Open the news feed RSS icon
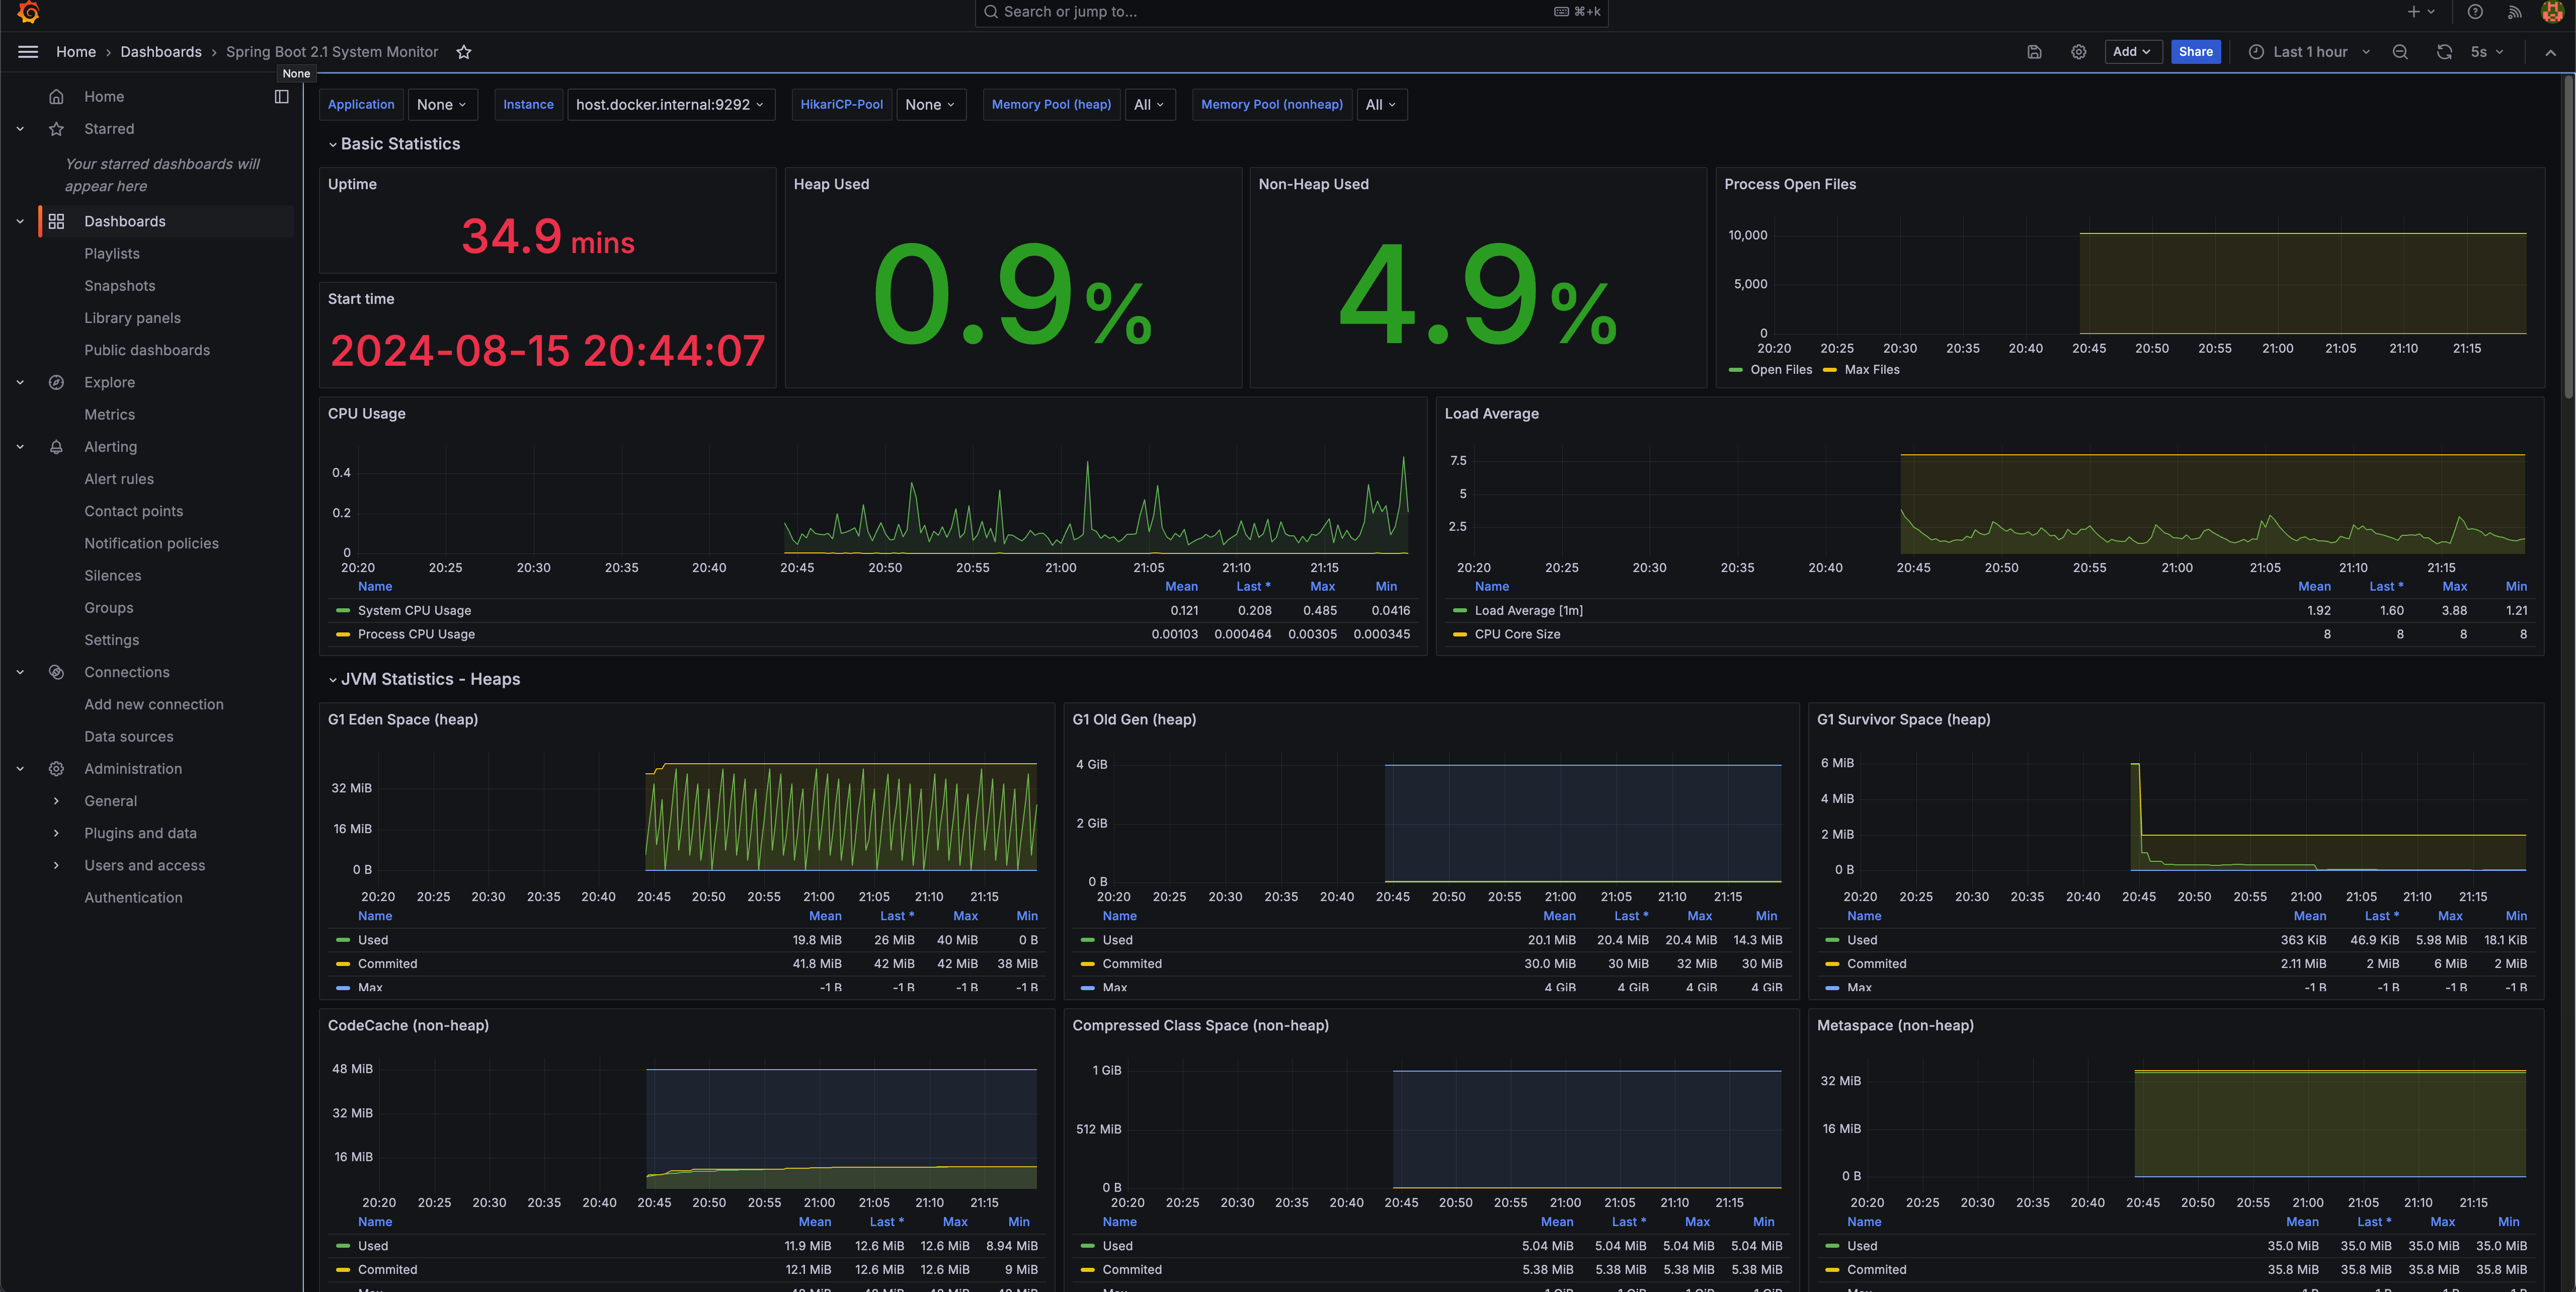2576x1292 pixels. 2514,12
